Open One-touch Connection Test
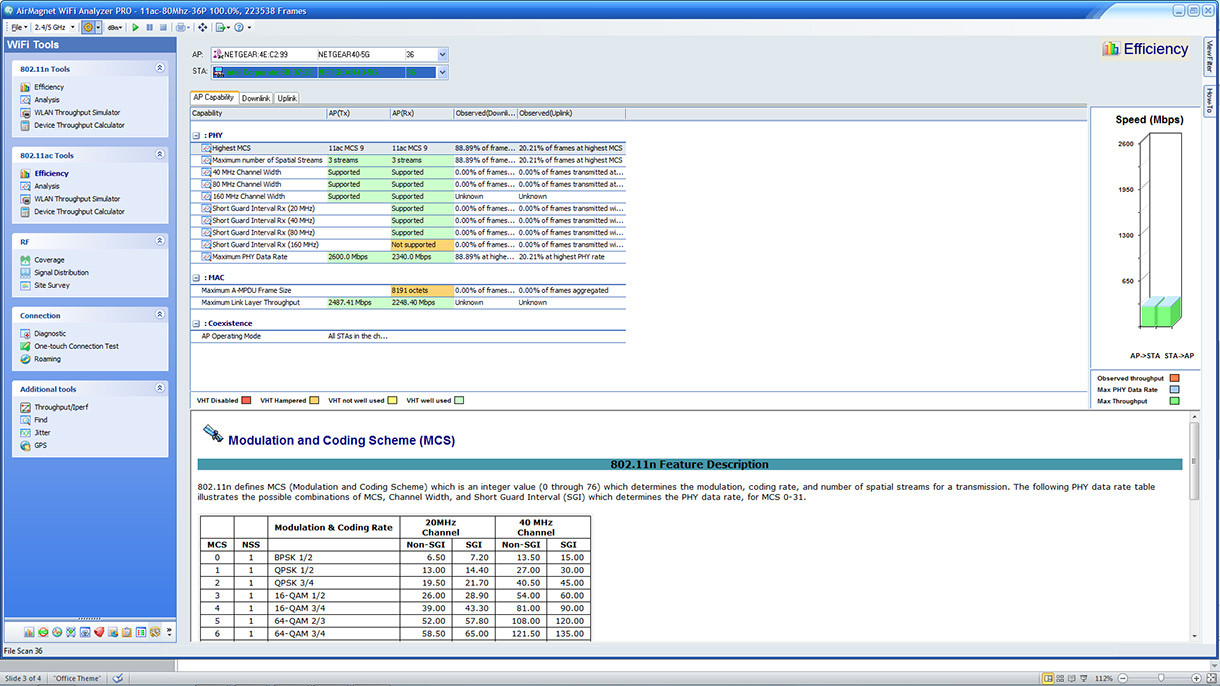Viewport: 1220px width, 686px height. click(x=76, y=346)
